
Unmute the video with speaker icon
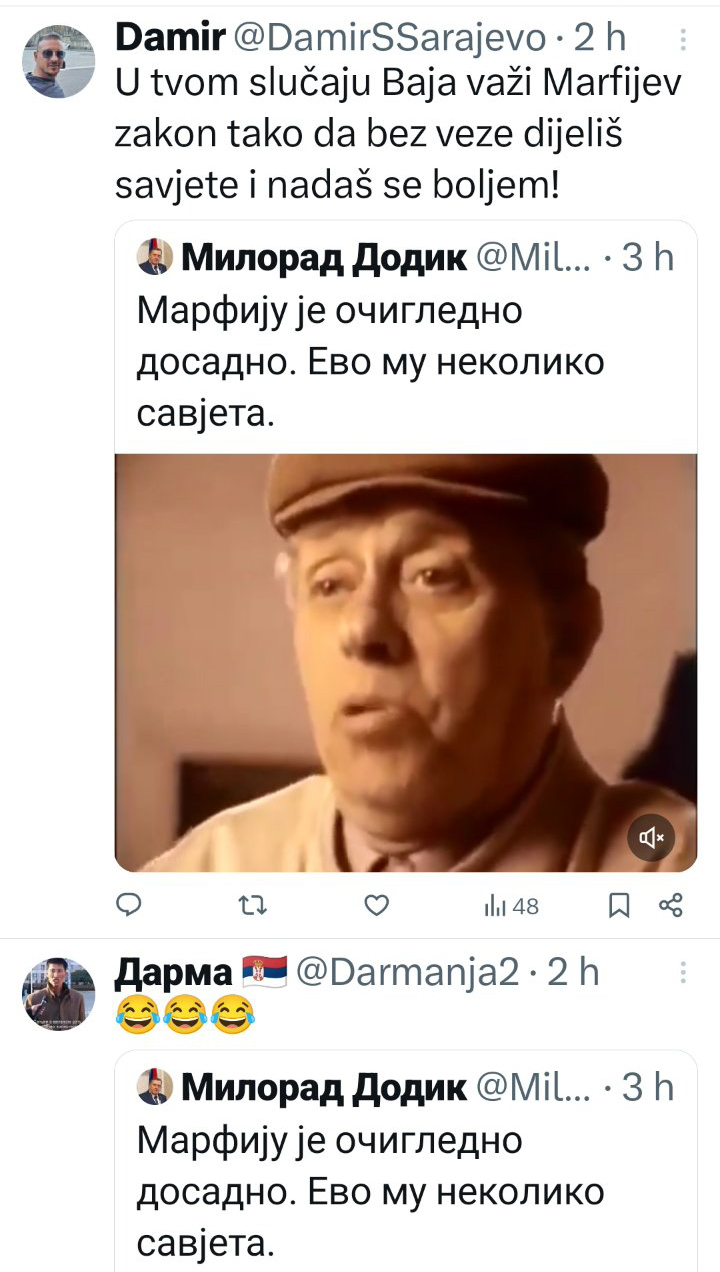652,837
